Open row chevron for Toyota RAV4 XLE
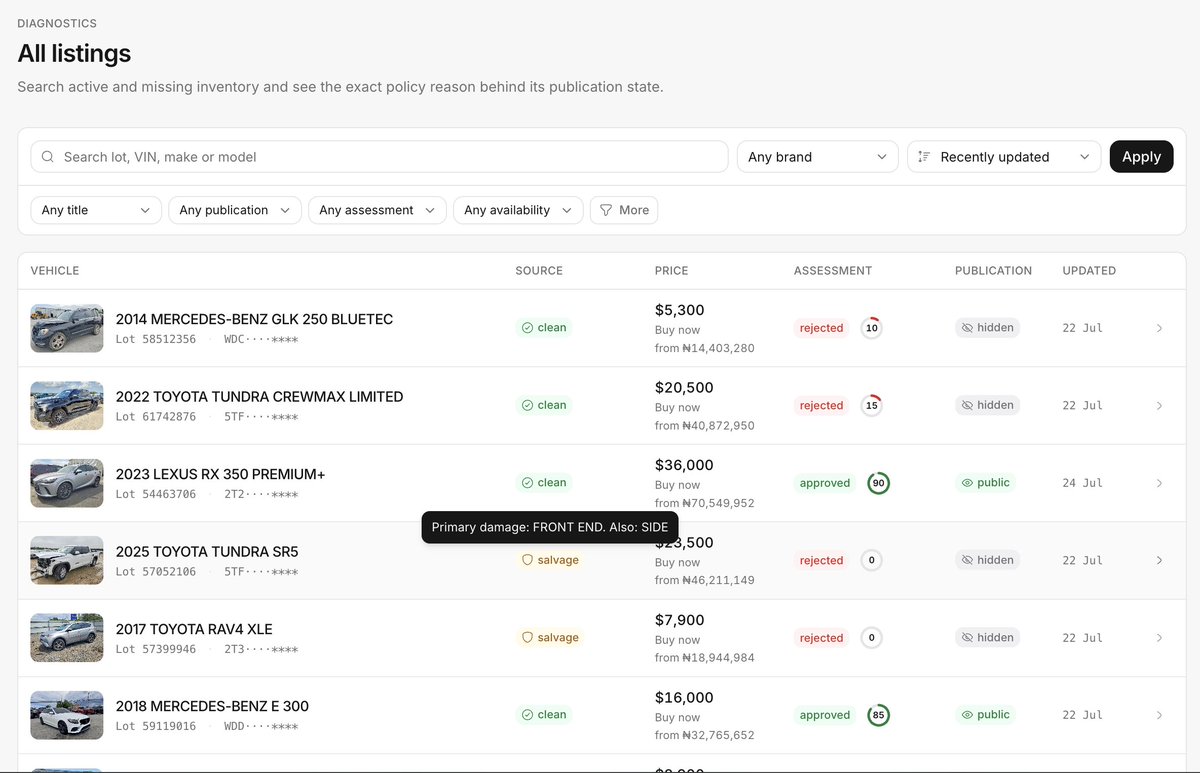This screenshot has height=773, width=1200. [x=1159, y=638]
